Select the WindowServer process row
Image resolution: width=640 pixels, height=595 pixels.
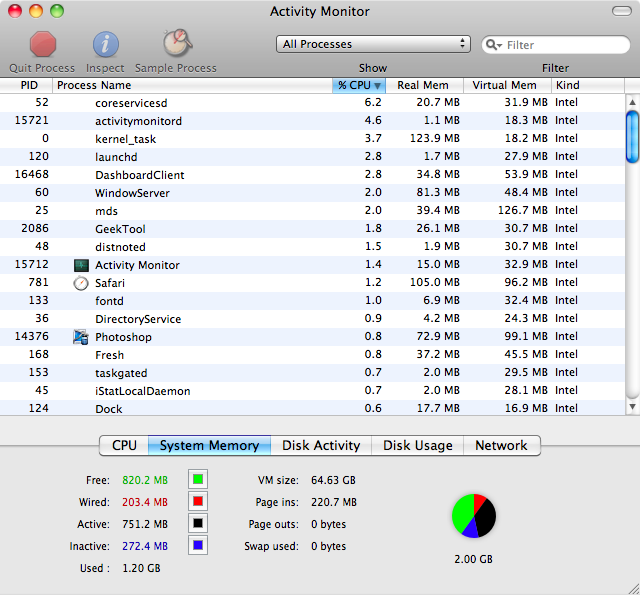(312, 193)
